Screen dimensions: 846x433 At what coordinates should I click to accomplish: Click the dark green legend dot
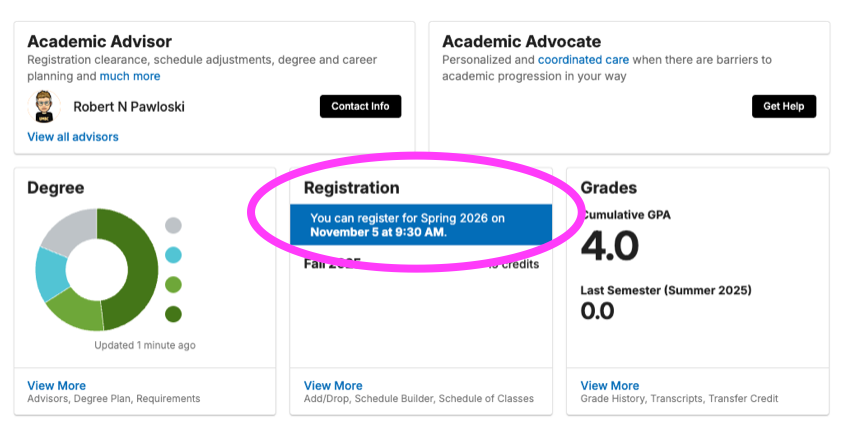click(173, 314)
